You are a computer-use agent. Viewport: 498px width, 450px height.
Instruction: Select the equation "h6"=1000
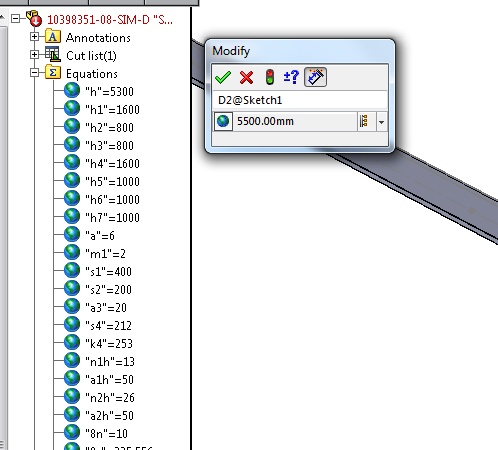pos(112,200)
